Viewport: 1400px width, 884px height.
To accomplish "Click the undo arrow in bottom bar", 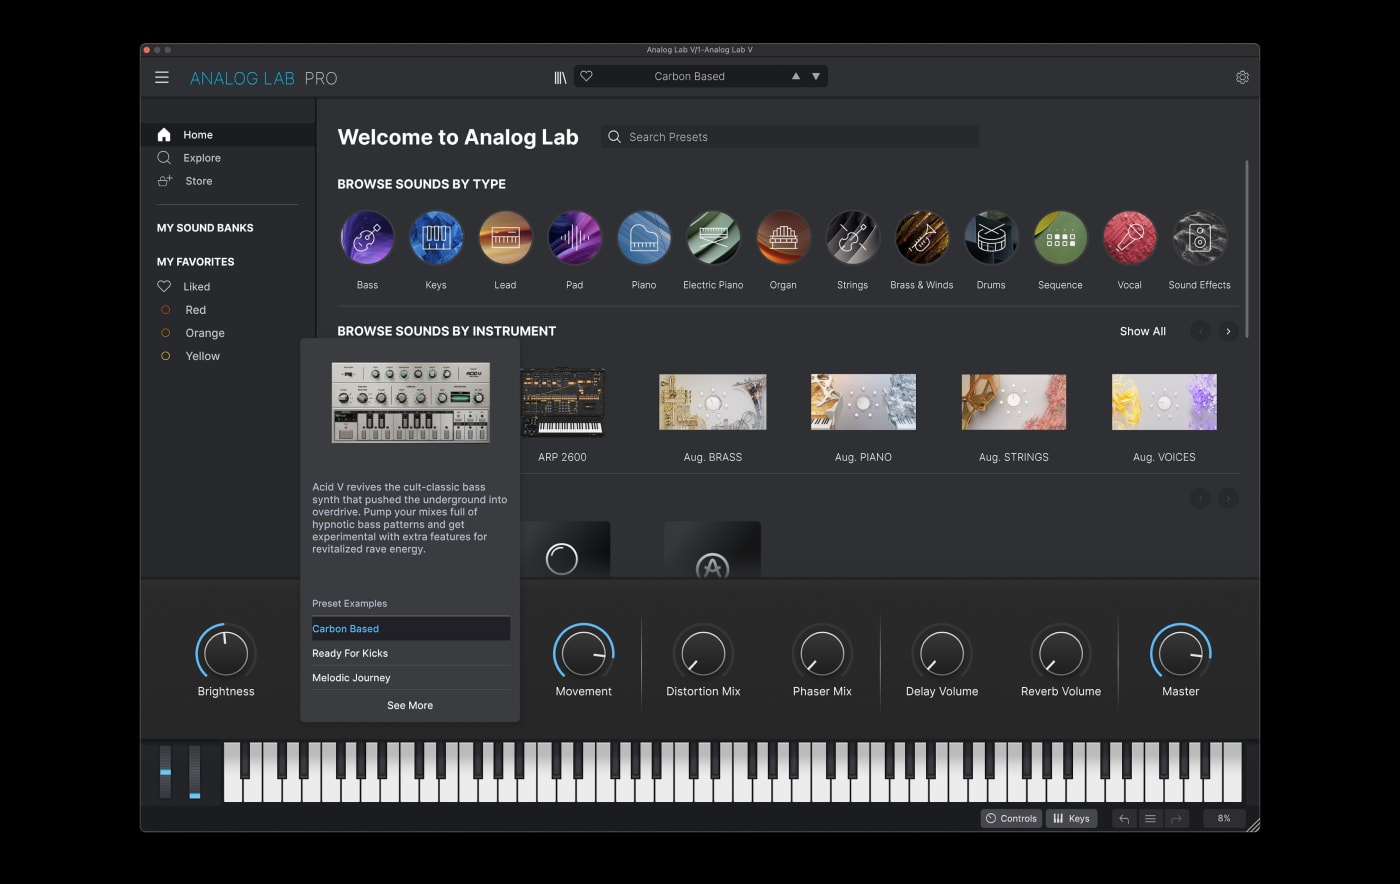I will coord(1124,819).
